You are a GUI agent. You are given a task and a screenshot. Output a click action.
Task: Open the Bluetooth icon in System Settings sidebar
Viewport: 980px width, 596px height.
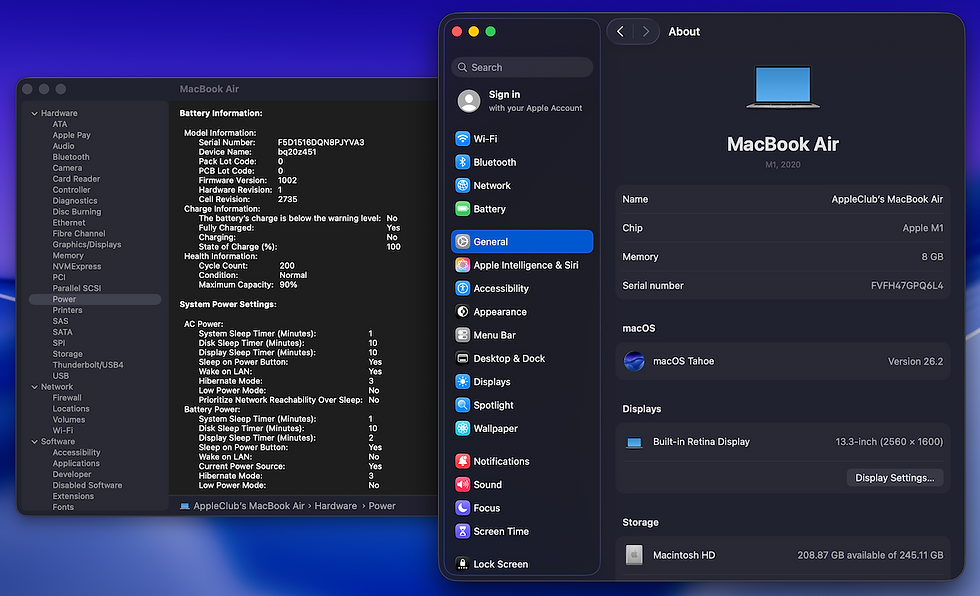[462, 162]
